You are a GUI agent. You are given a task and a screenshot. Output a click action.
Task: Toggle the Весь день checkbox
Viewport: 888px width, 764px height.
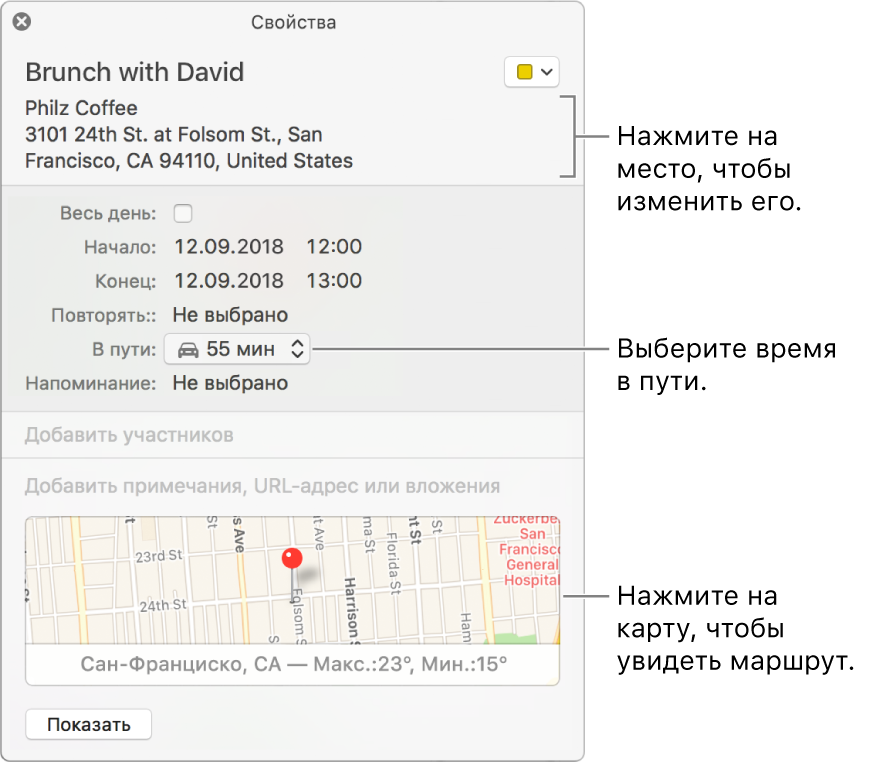pos(183,213)
